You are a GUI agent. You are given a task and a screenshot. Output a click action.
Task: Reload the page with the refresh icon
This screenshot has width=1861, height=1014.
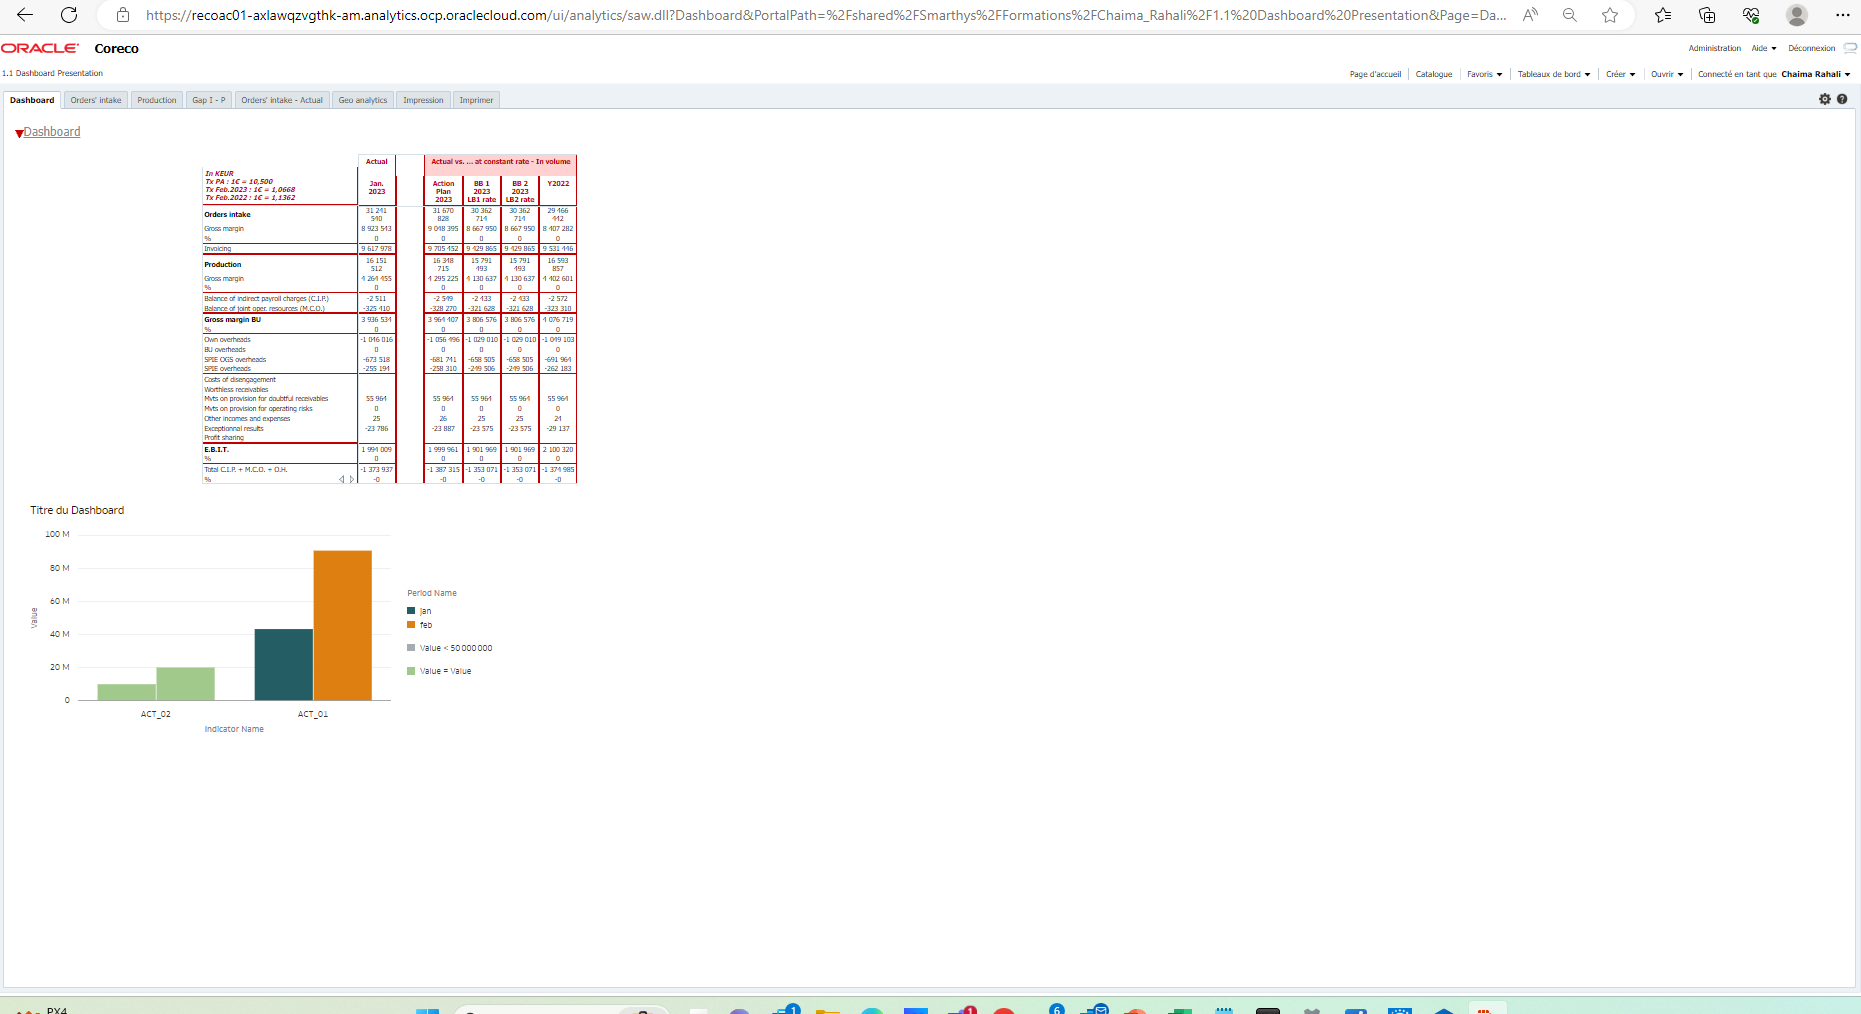69,15
